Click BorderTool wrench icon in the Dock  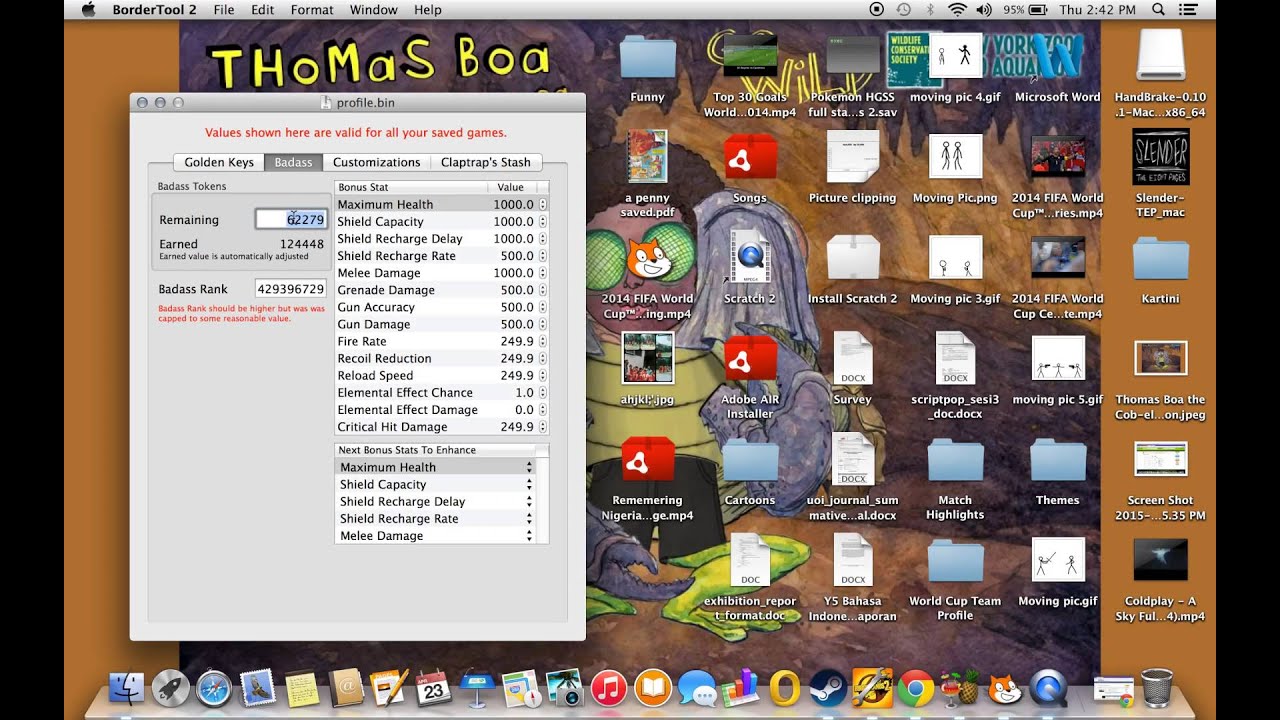pos(872,688)
